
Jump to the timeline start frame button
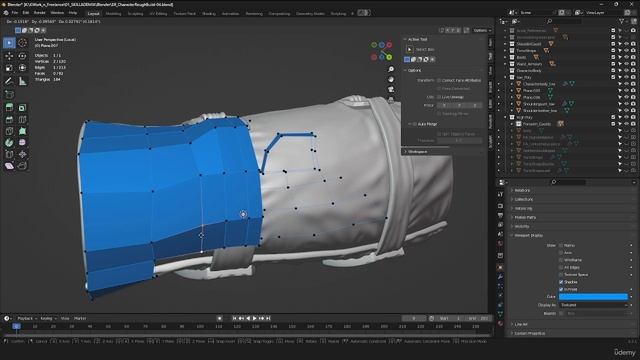click(x=234, y=318)
